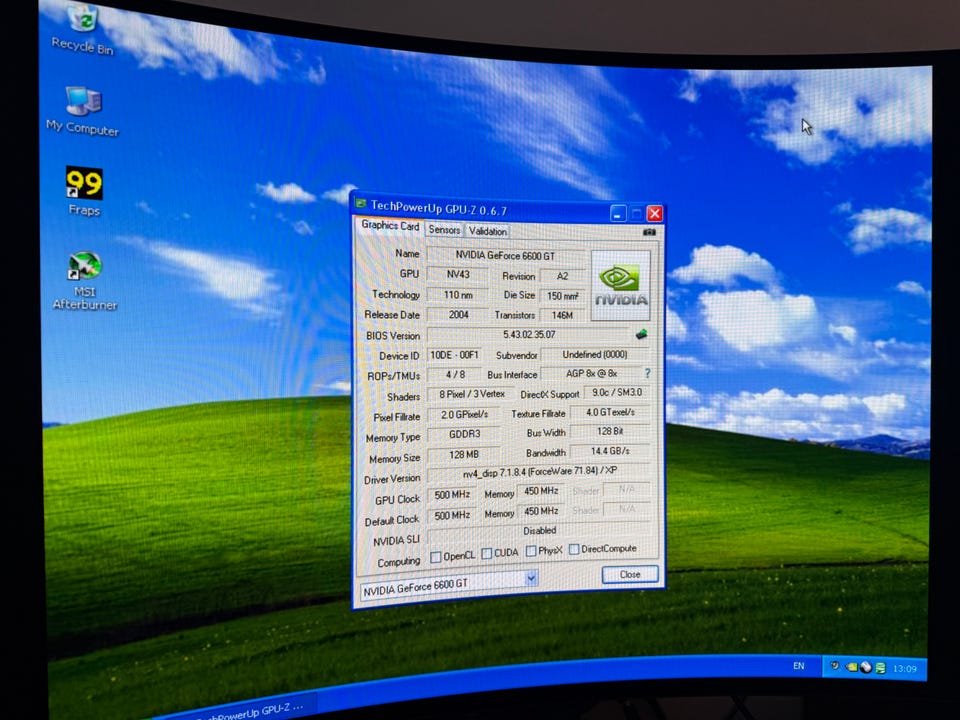The image size is (960, 720).
Task: Click the Name field NVIDIA GeForce 6600 GT
Action: pos(506,255)
